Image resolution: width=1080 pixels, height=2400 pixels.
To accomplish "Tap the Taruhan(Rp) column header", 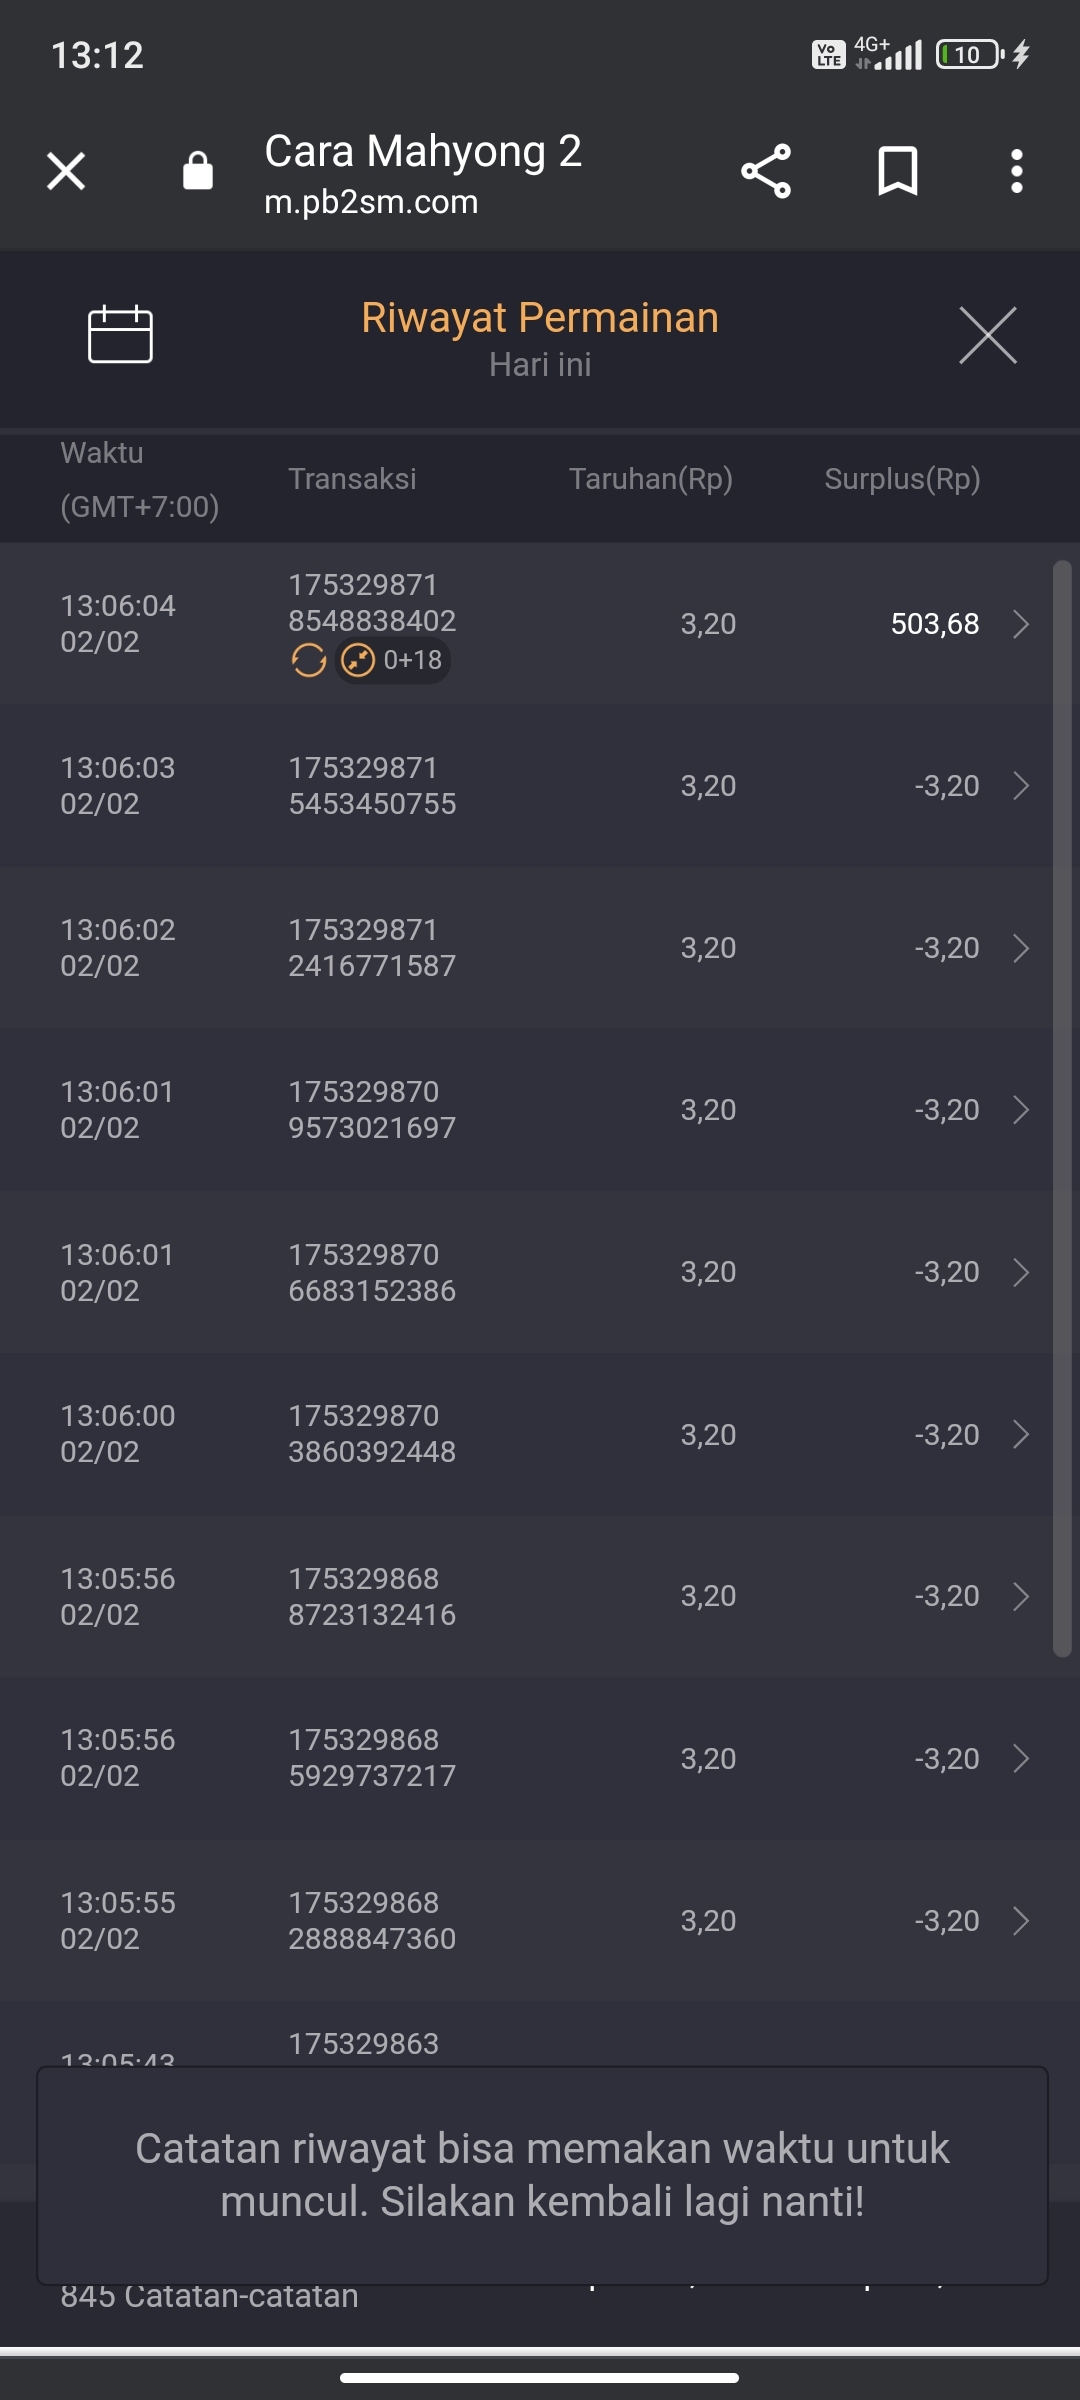I will tap(651, 479).
